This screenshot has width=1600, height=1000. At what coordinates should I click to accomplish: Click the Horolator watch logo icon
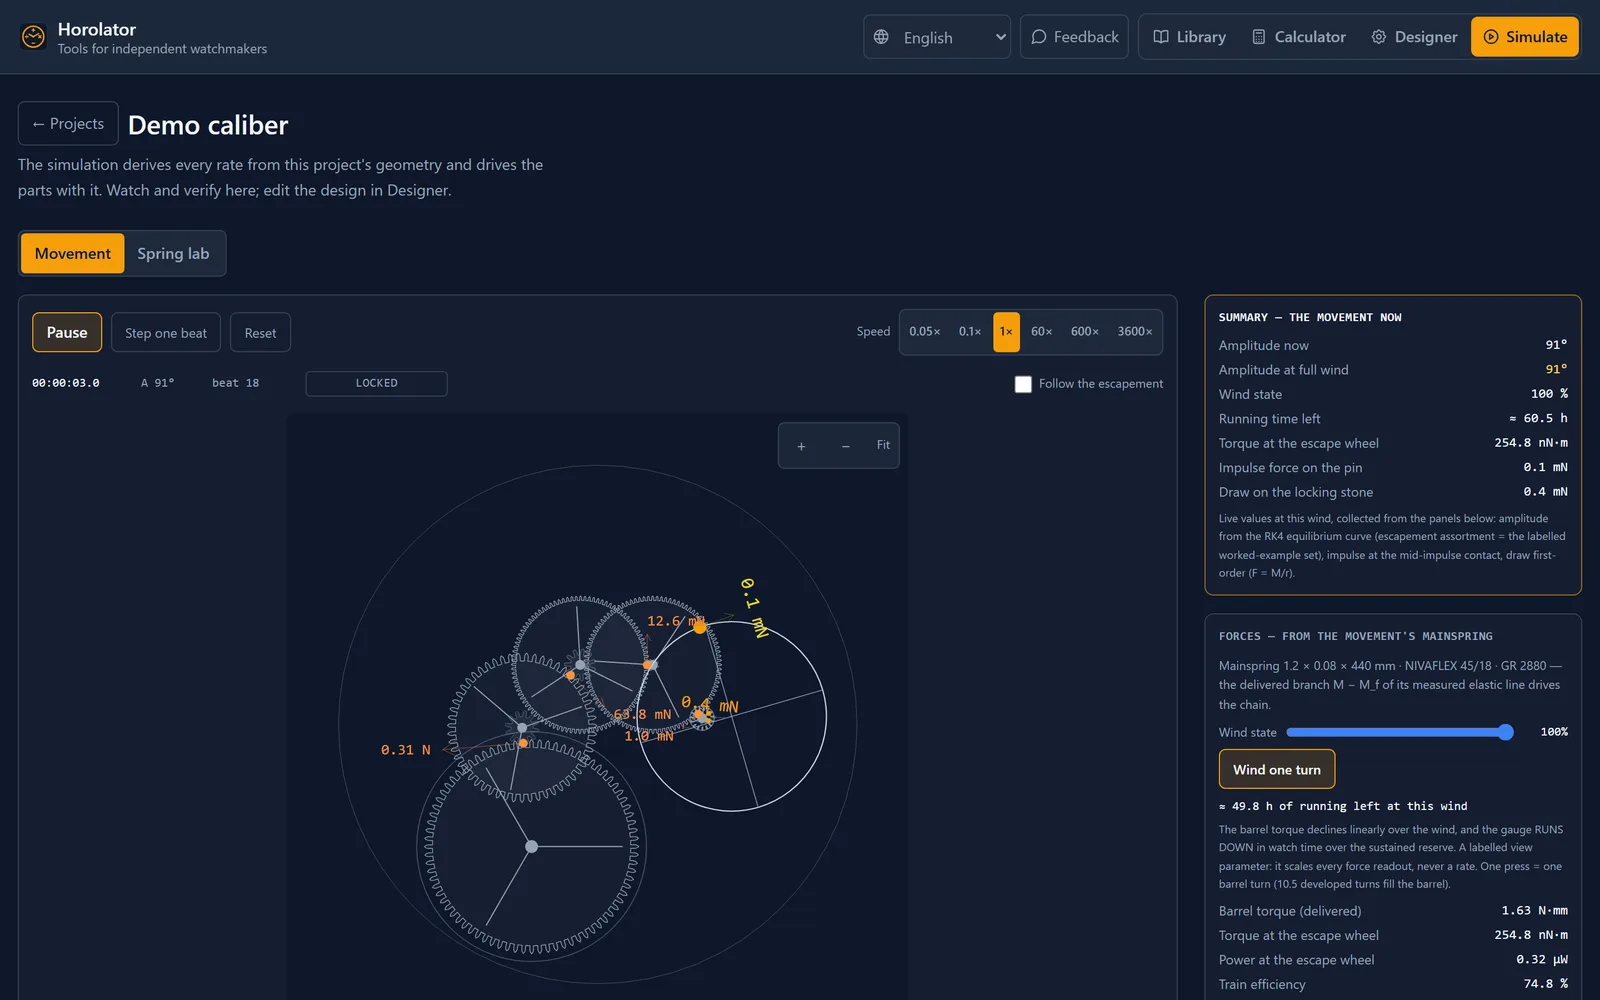33,37
